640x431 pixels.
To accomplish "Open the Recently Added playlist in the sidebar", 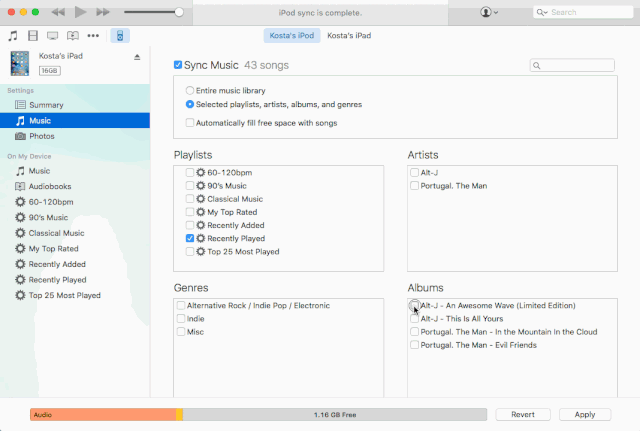I will pyautogui.click(x=75, y=264).
